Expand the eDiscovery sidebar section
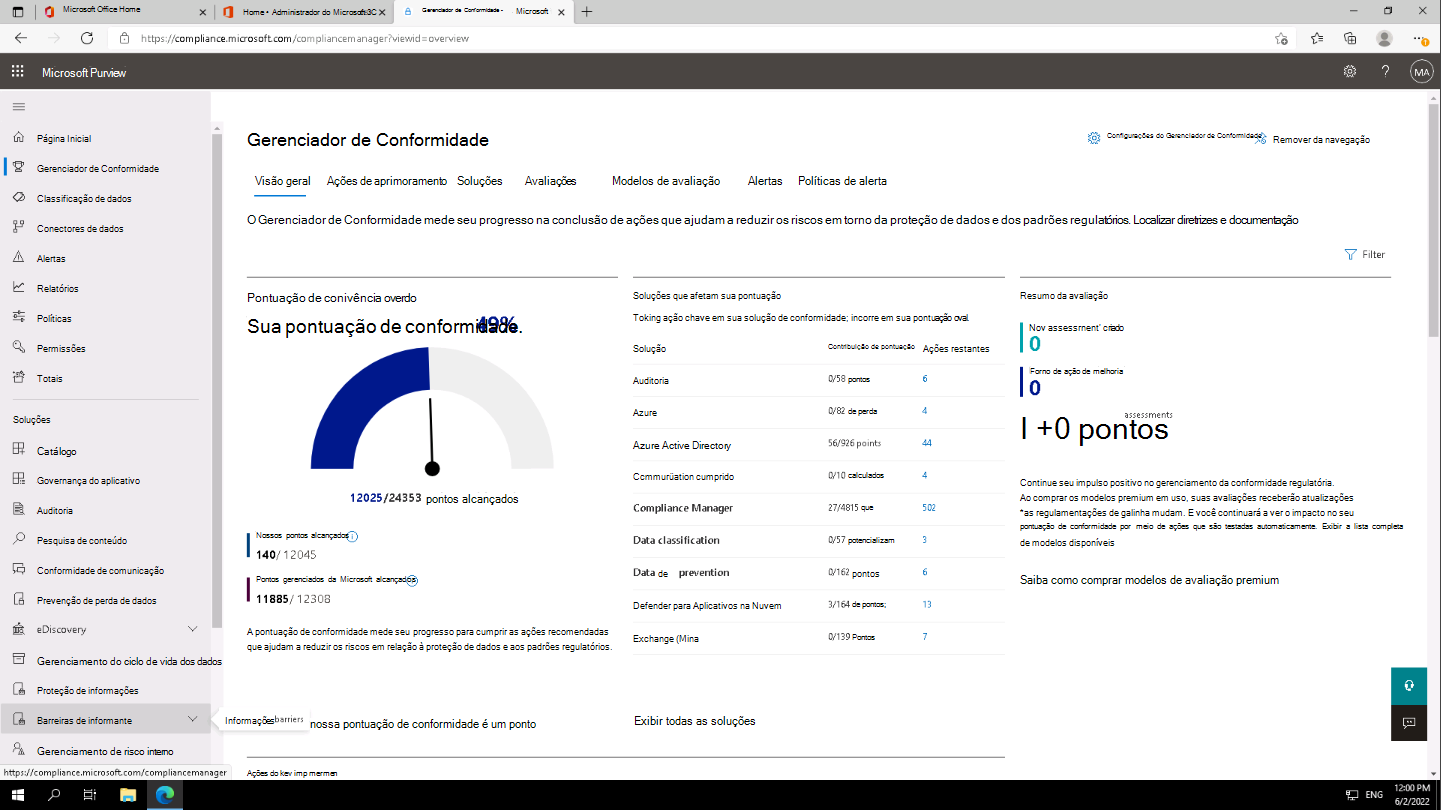Viewport: 1441px width, 810px height. [193, 629]
